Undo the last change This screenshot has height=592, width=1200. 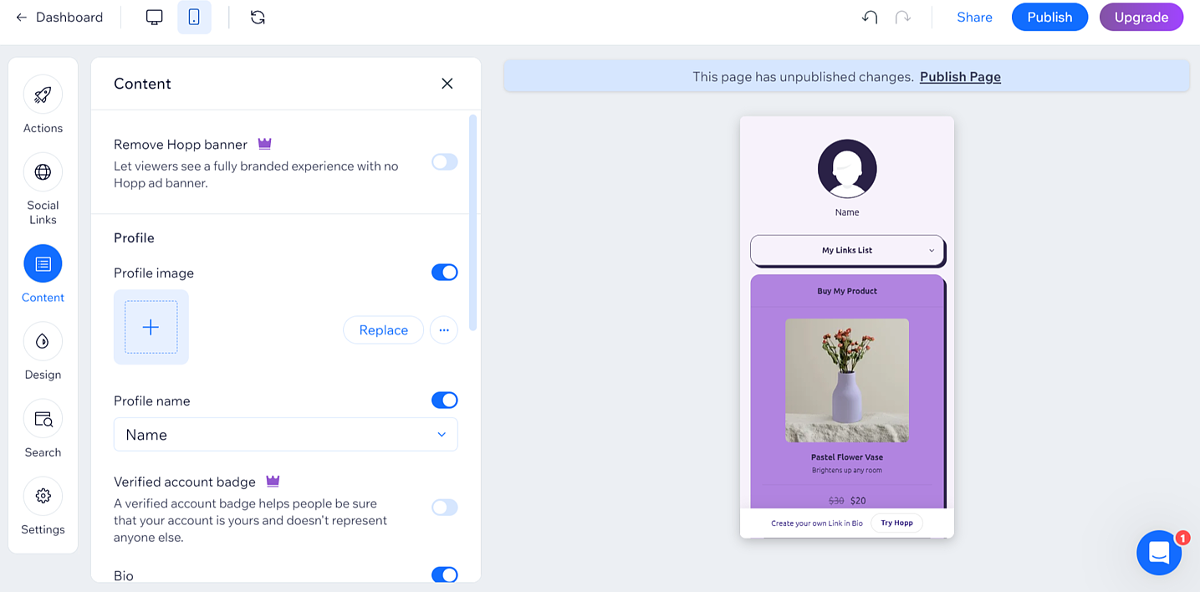(x=870, y=17)
